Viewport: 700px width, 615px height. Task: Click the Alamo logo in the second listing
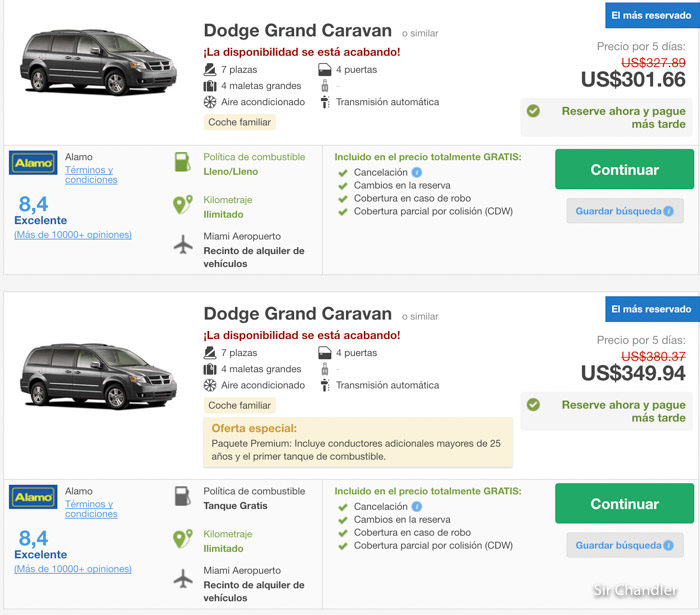click(33, 497)
